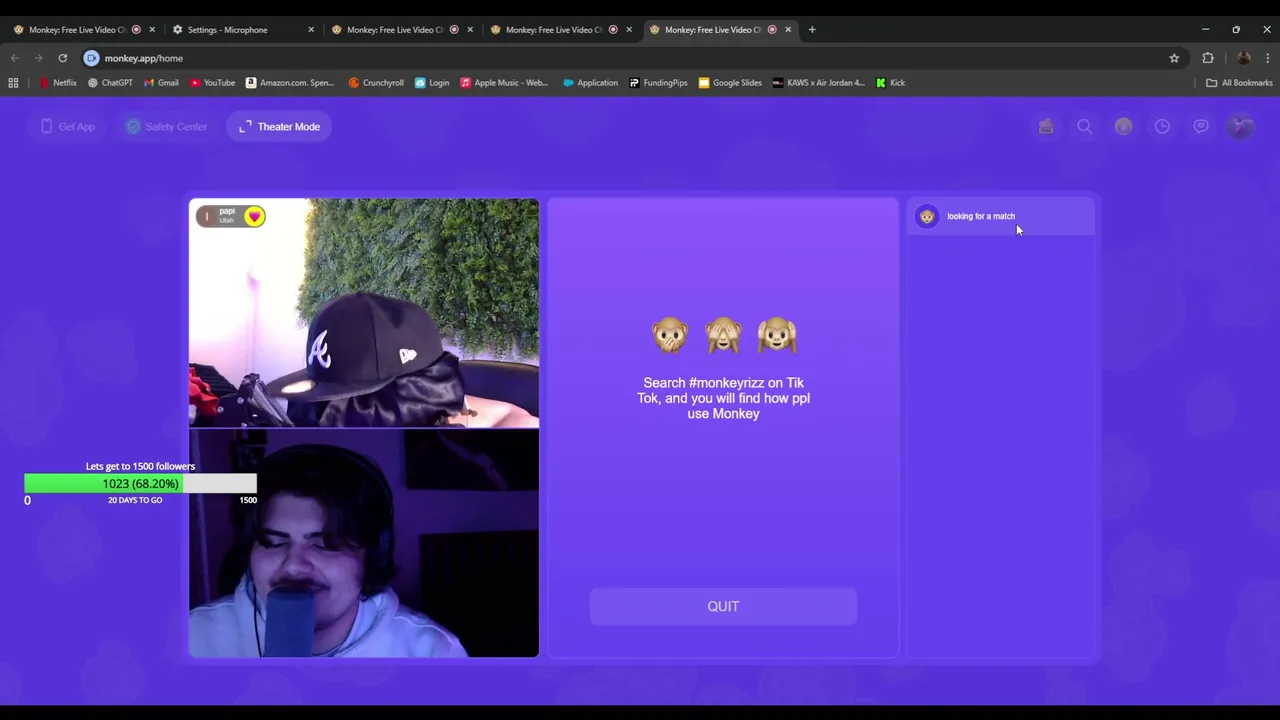
Task: Click the partner video thumbnail
Action: click(364, 313)
